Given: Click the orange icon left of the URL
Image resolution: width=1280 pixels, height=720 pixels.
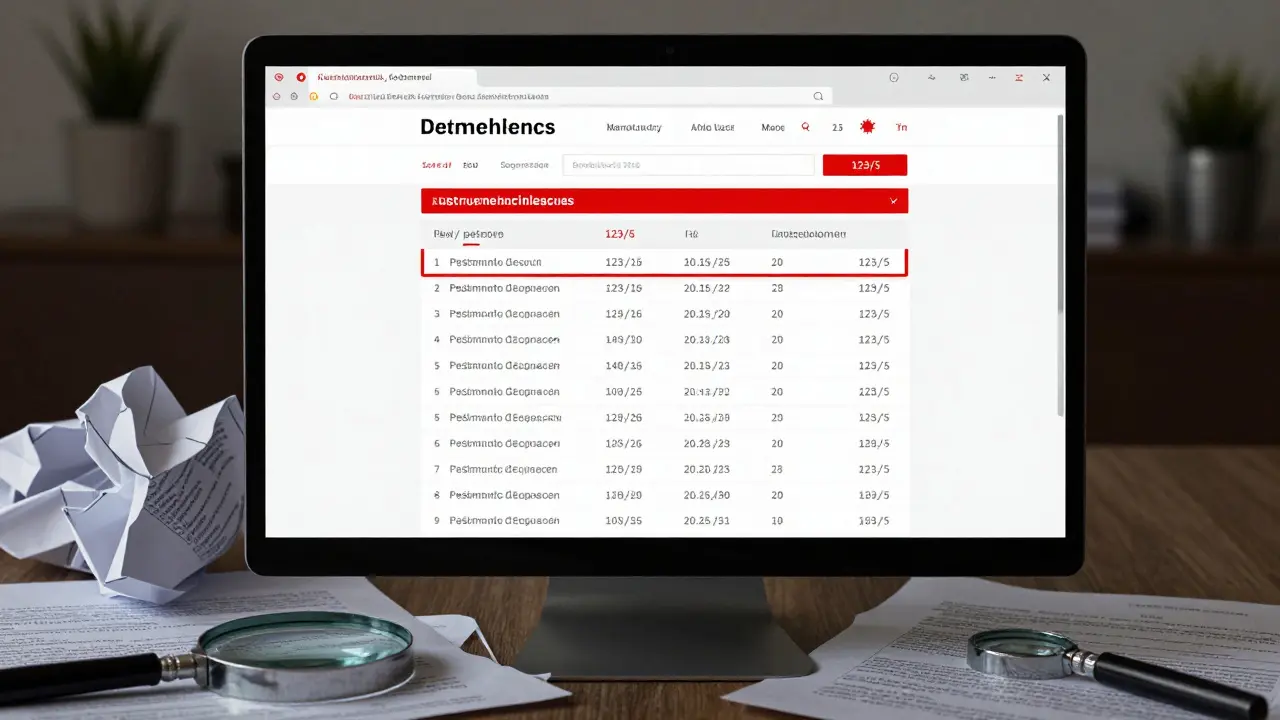Looking at the screenshot, I should [313, 97].
